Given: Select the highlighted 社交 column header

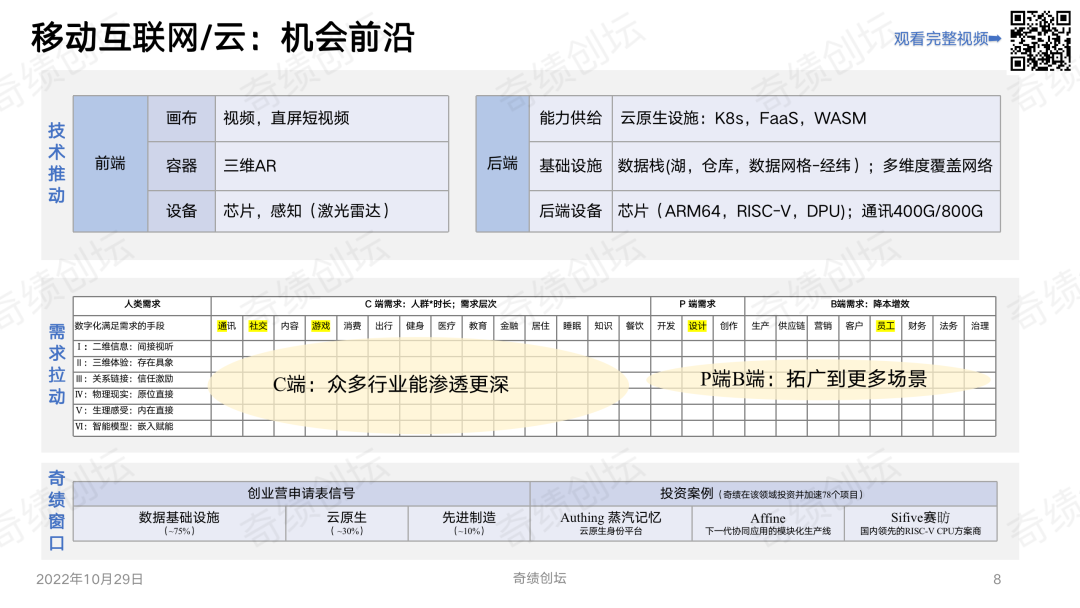Looking at the screenshot, I should [258, 326].
